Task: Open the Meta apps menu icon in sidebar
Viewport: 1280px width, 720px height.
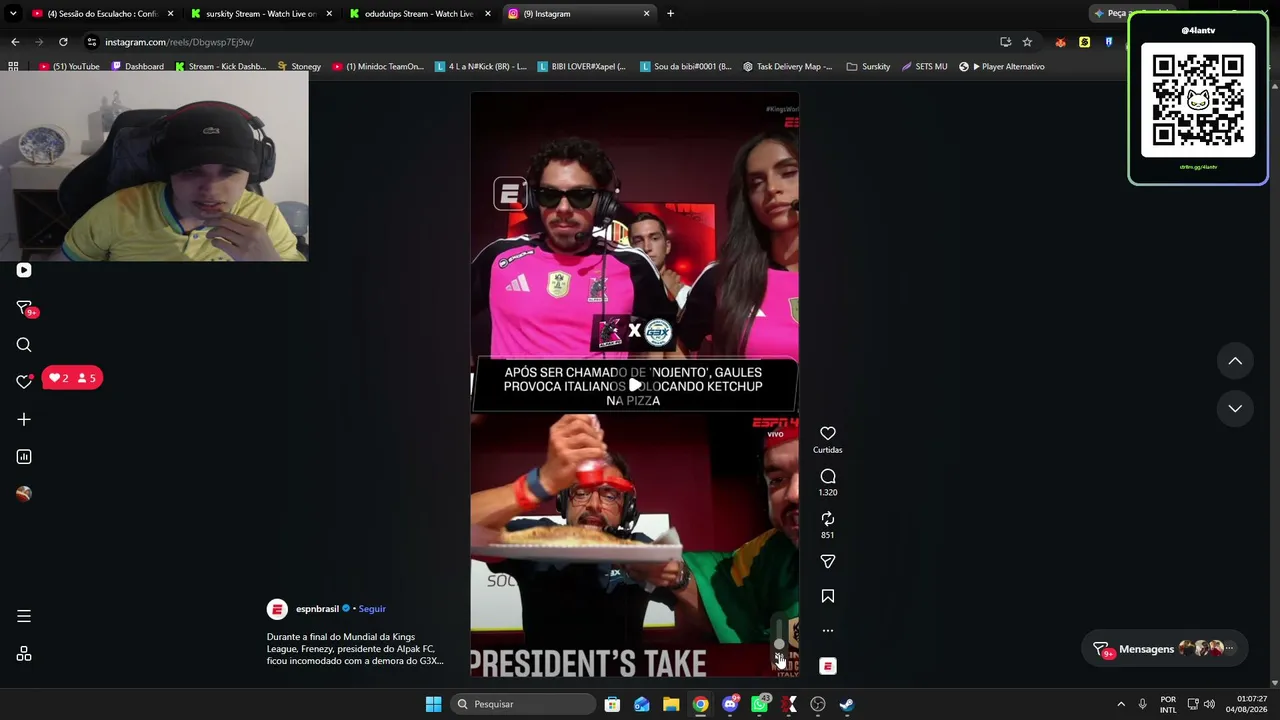Action: tap(24, 654)
